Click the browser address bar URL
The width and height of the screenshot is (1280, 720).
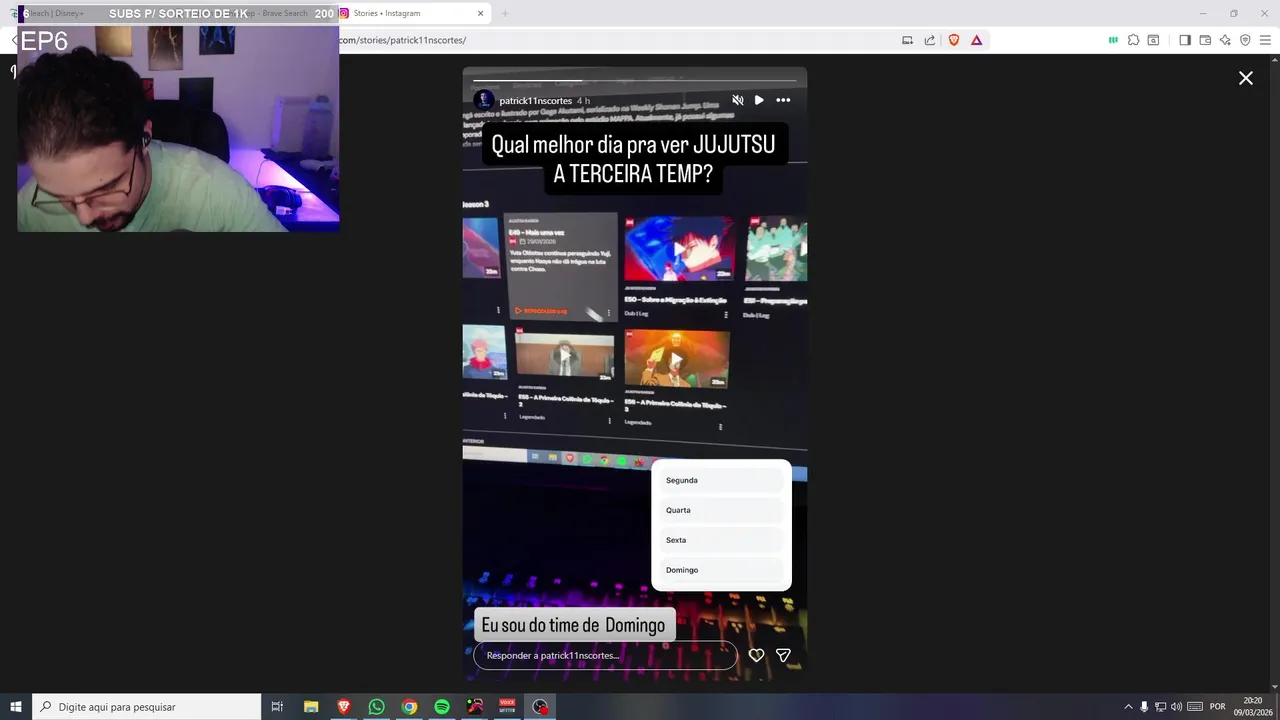tap(402, 40)
